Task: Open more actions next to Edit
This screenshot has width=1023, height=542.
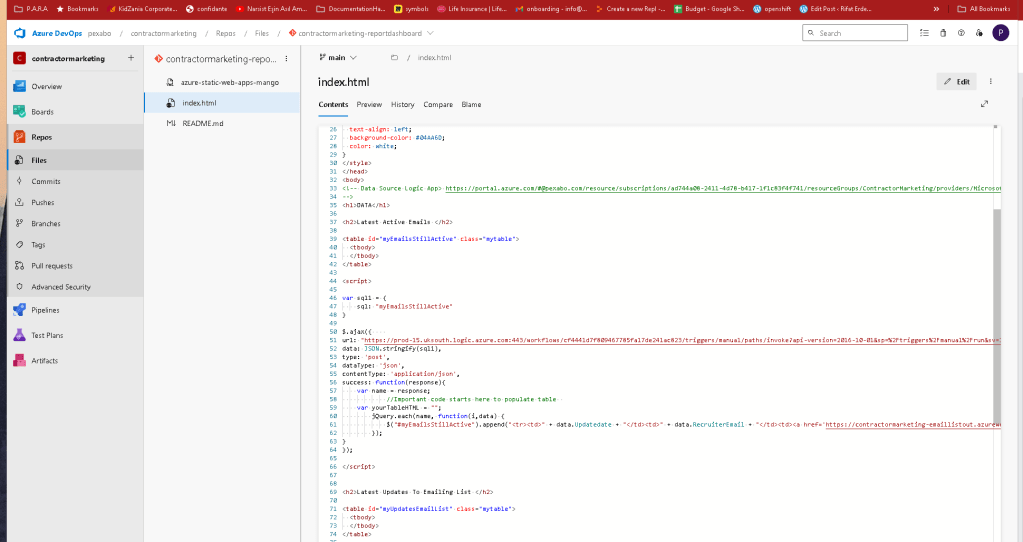Action: [990, 82]
